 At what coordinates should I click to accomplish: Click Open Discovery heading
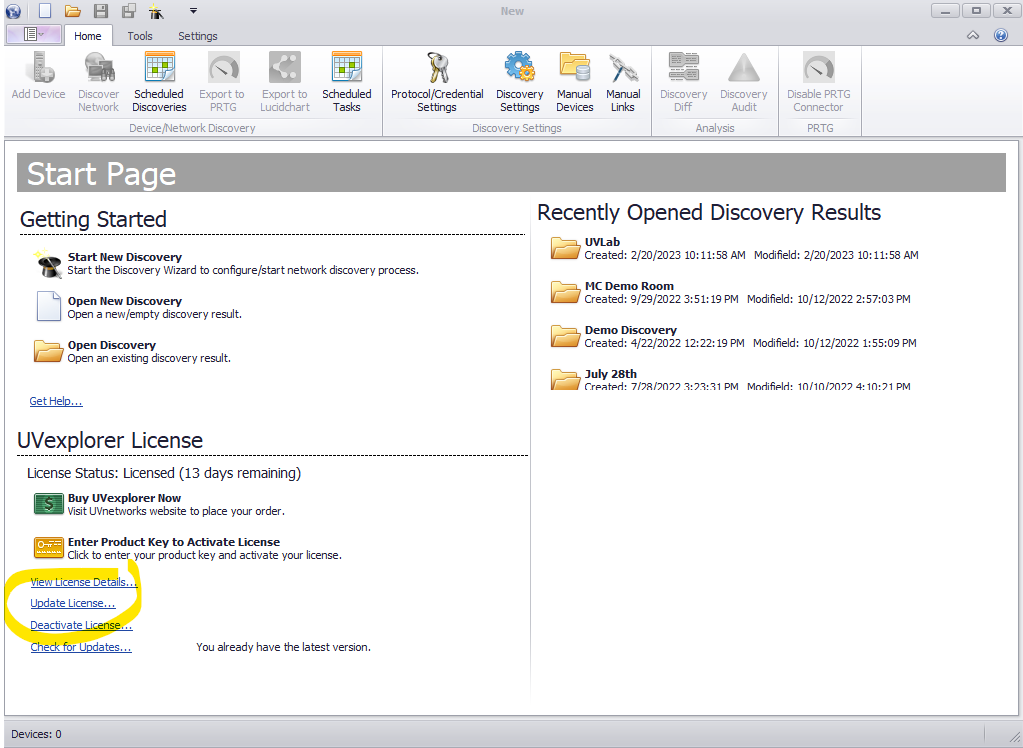click(x=112, y=345)
